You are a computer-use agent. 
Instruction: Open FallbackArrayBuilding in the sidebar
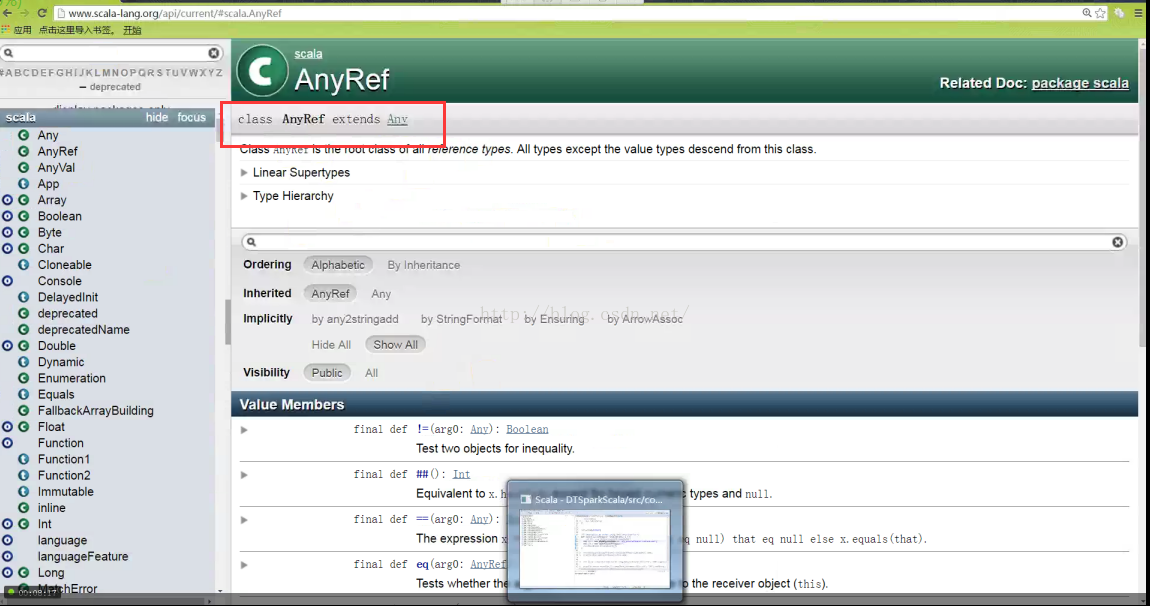click(x=95, y=411)
